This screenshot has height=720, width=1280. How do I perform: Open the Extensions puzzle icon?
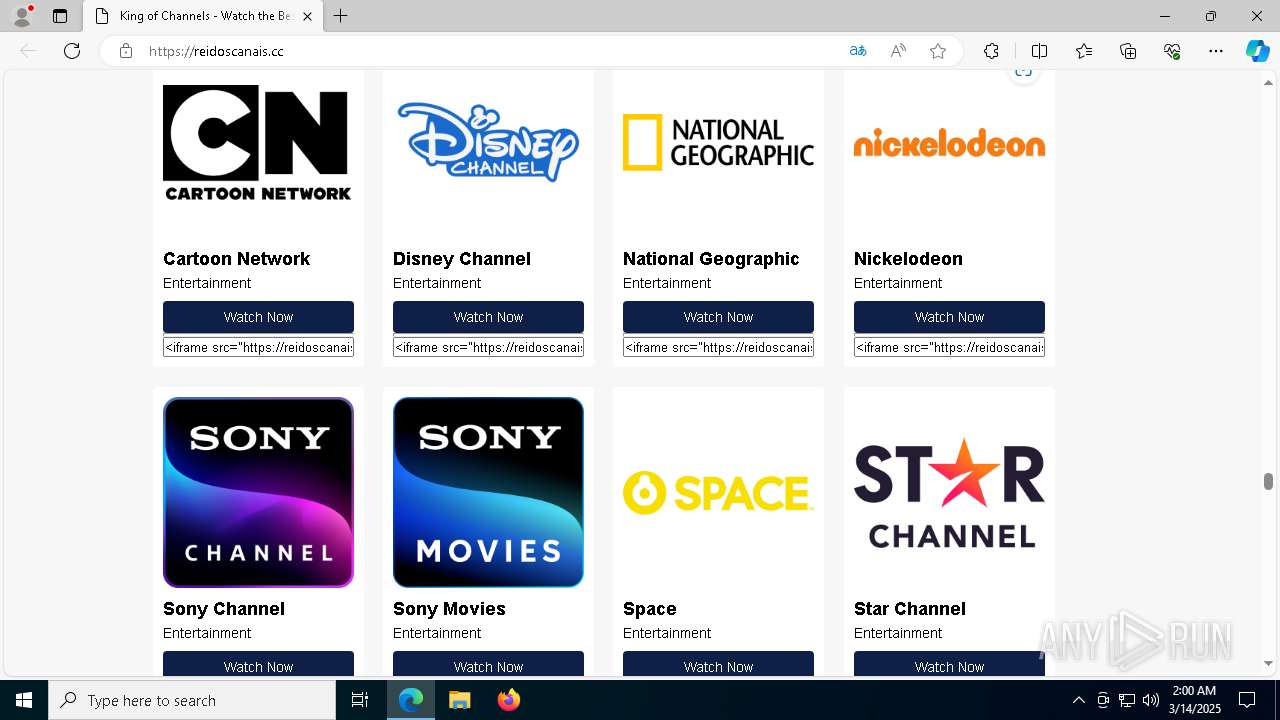991,51
